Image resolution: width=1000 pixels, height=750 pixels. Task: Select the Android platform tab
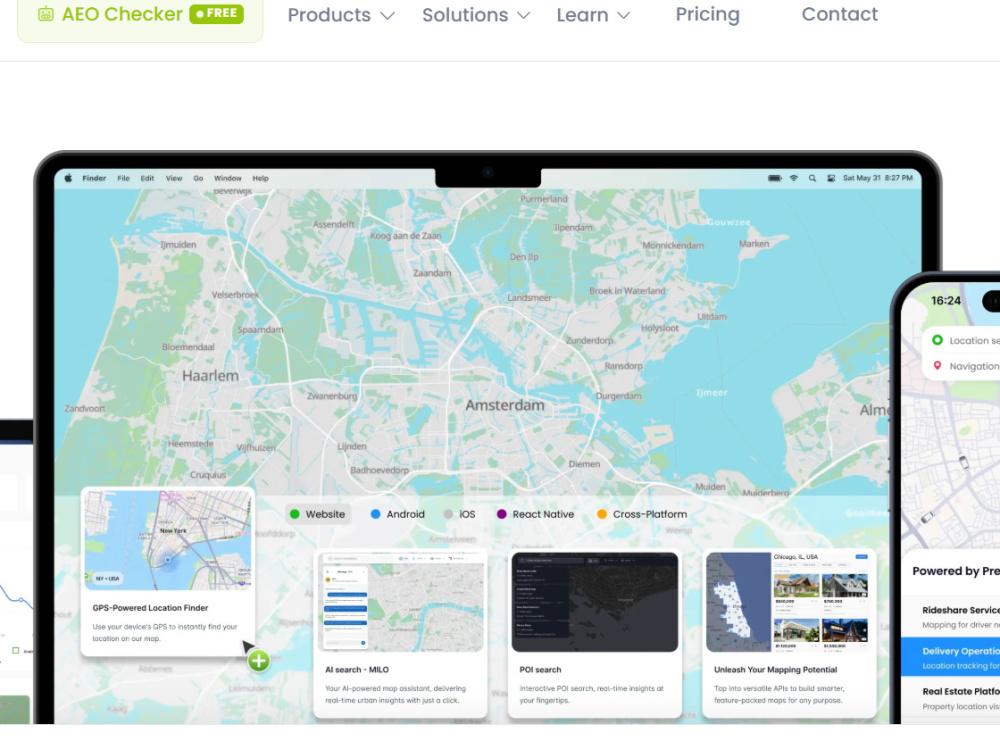[x=397, y=514]
